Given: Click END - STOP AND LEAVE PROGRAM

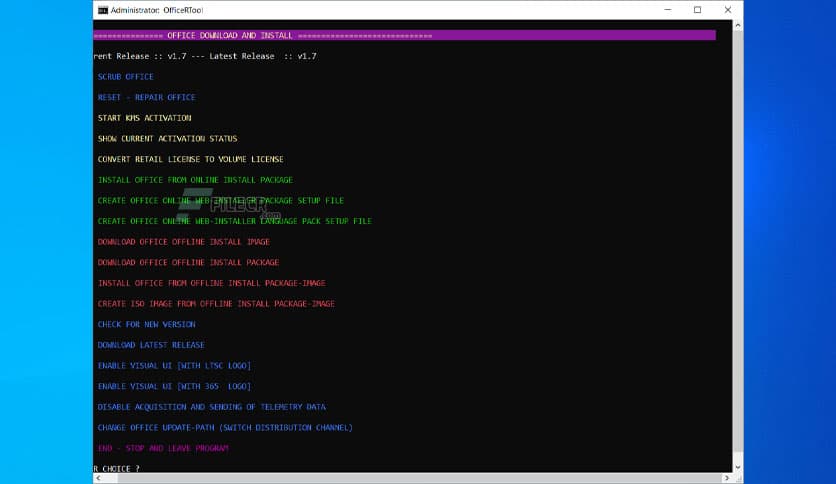Looking at the screenshot, I should (163, 448).
